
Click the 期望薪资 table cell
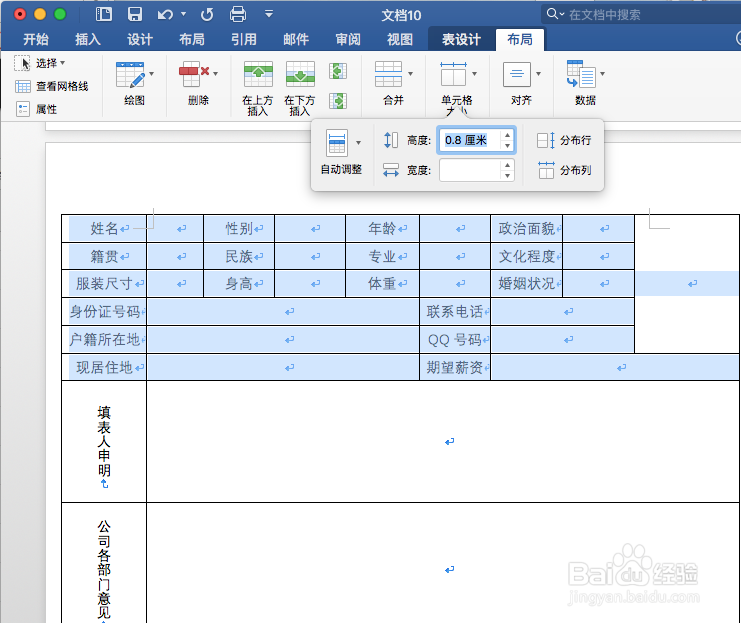(x=455, y=367)
